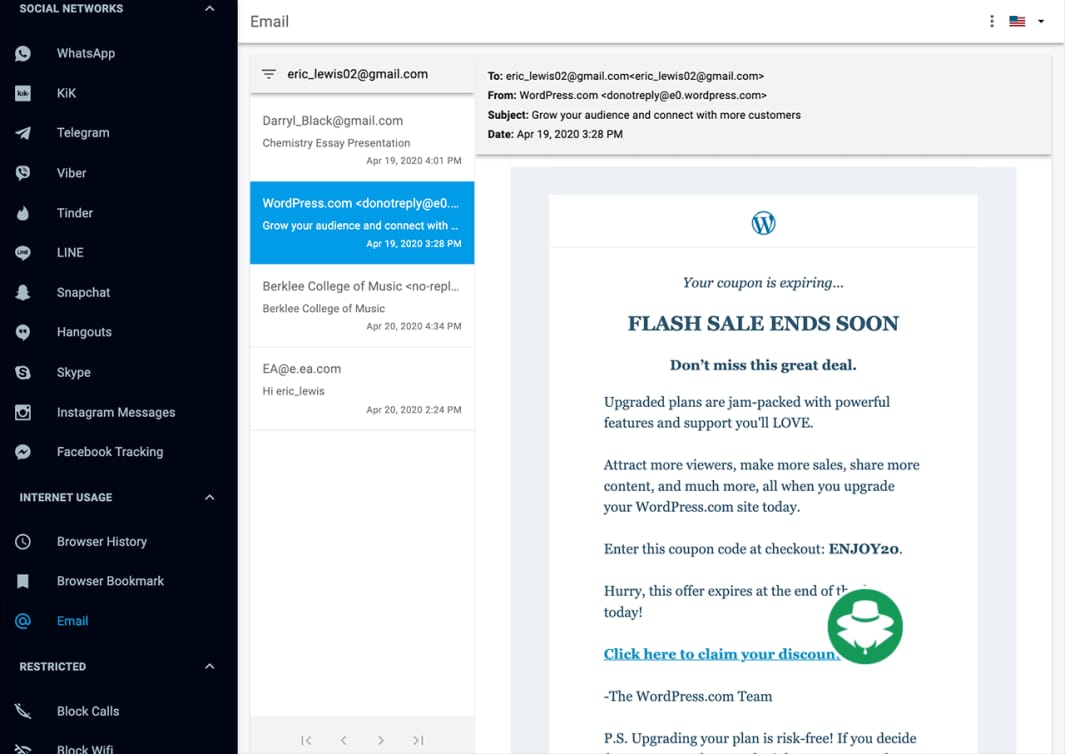The width and height of the screenshot is (1065, 754).
Task: Collapse the RESTRICTED section
Action: pos(209,666)
